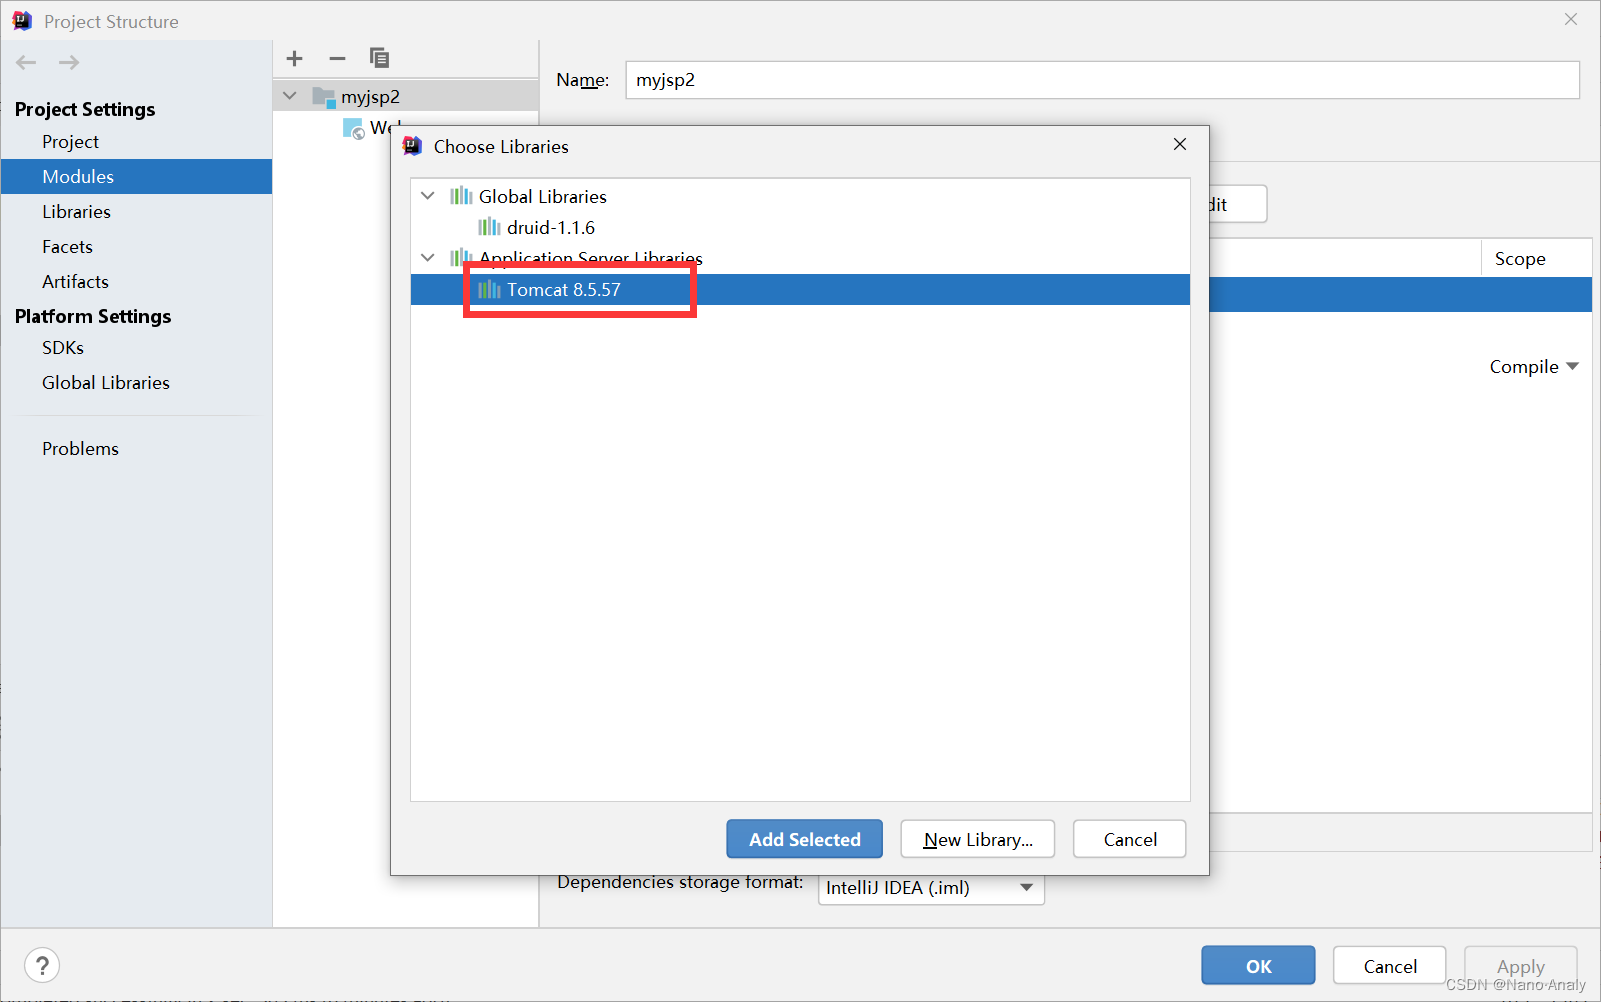Select the myjsp2 module row
The height and width of the screenshot is (1002, 1601).
click(x=406, y=96)
